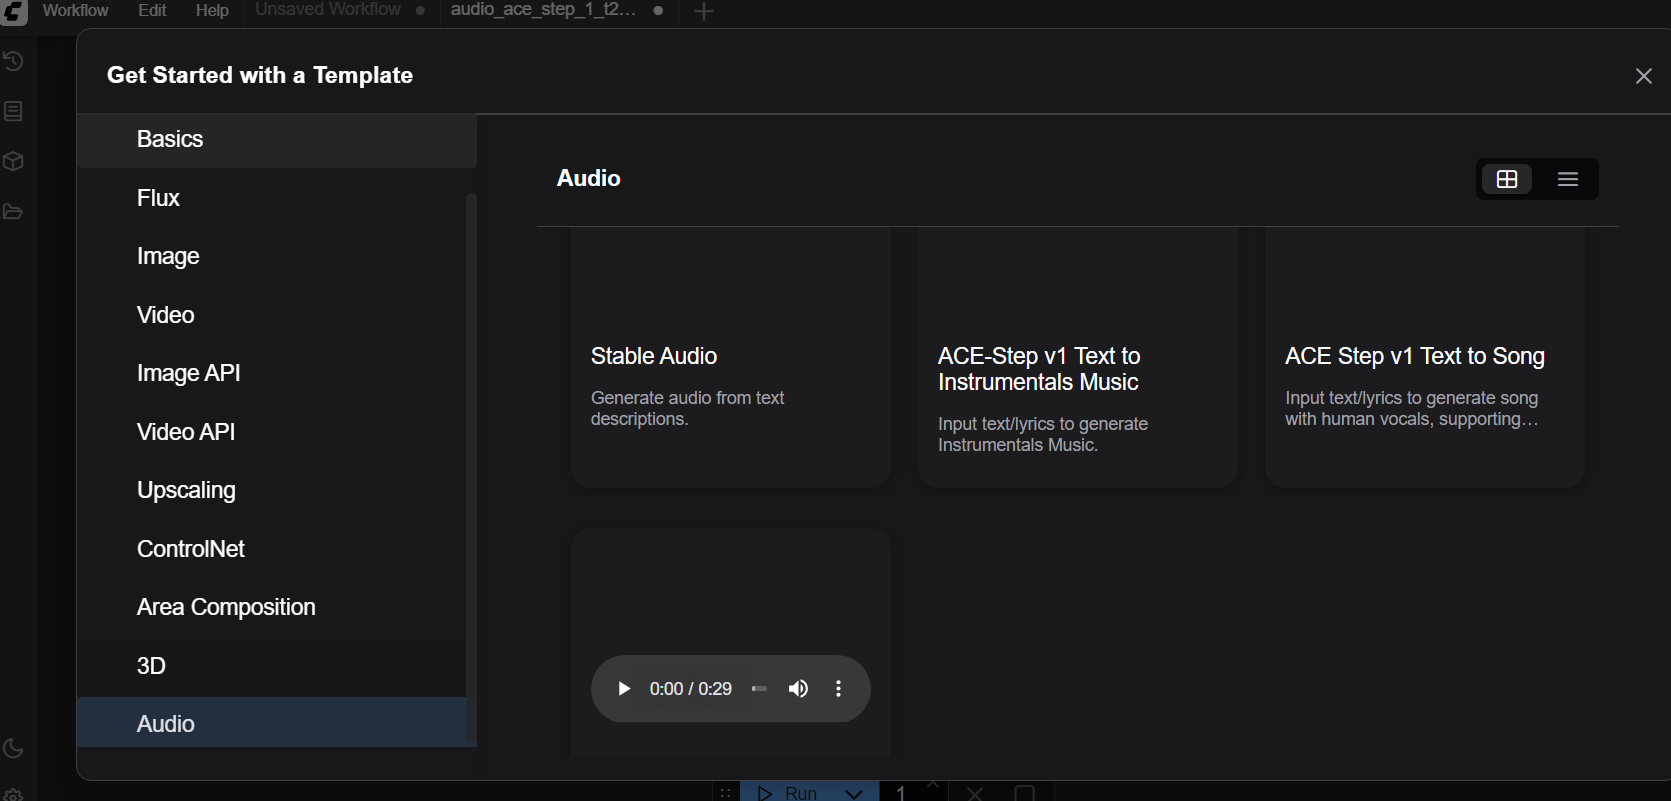
Task: Click the Run button
Action: 787,793
